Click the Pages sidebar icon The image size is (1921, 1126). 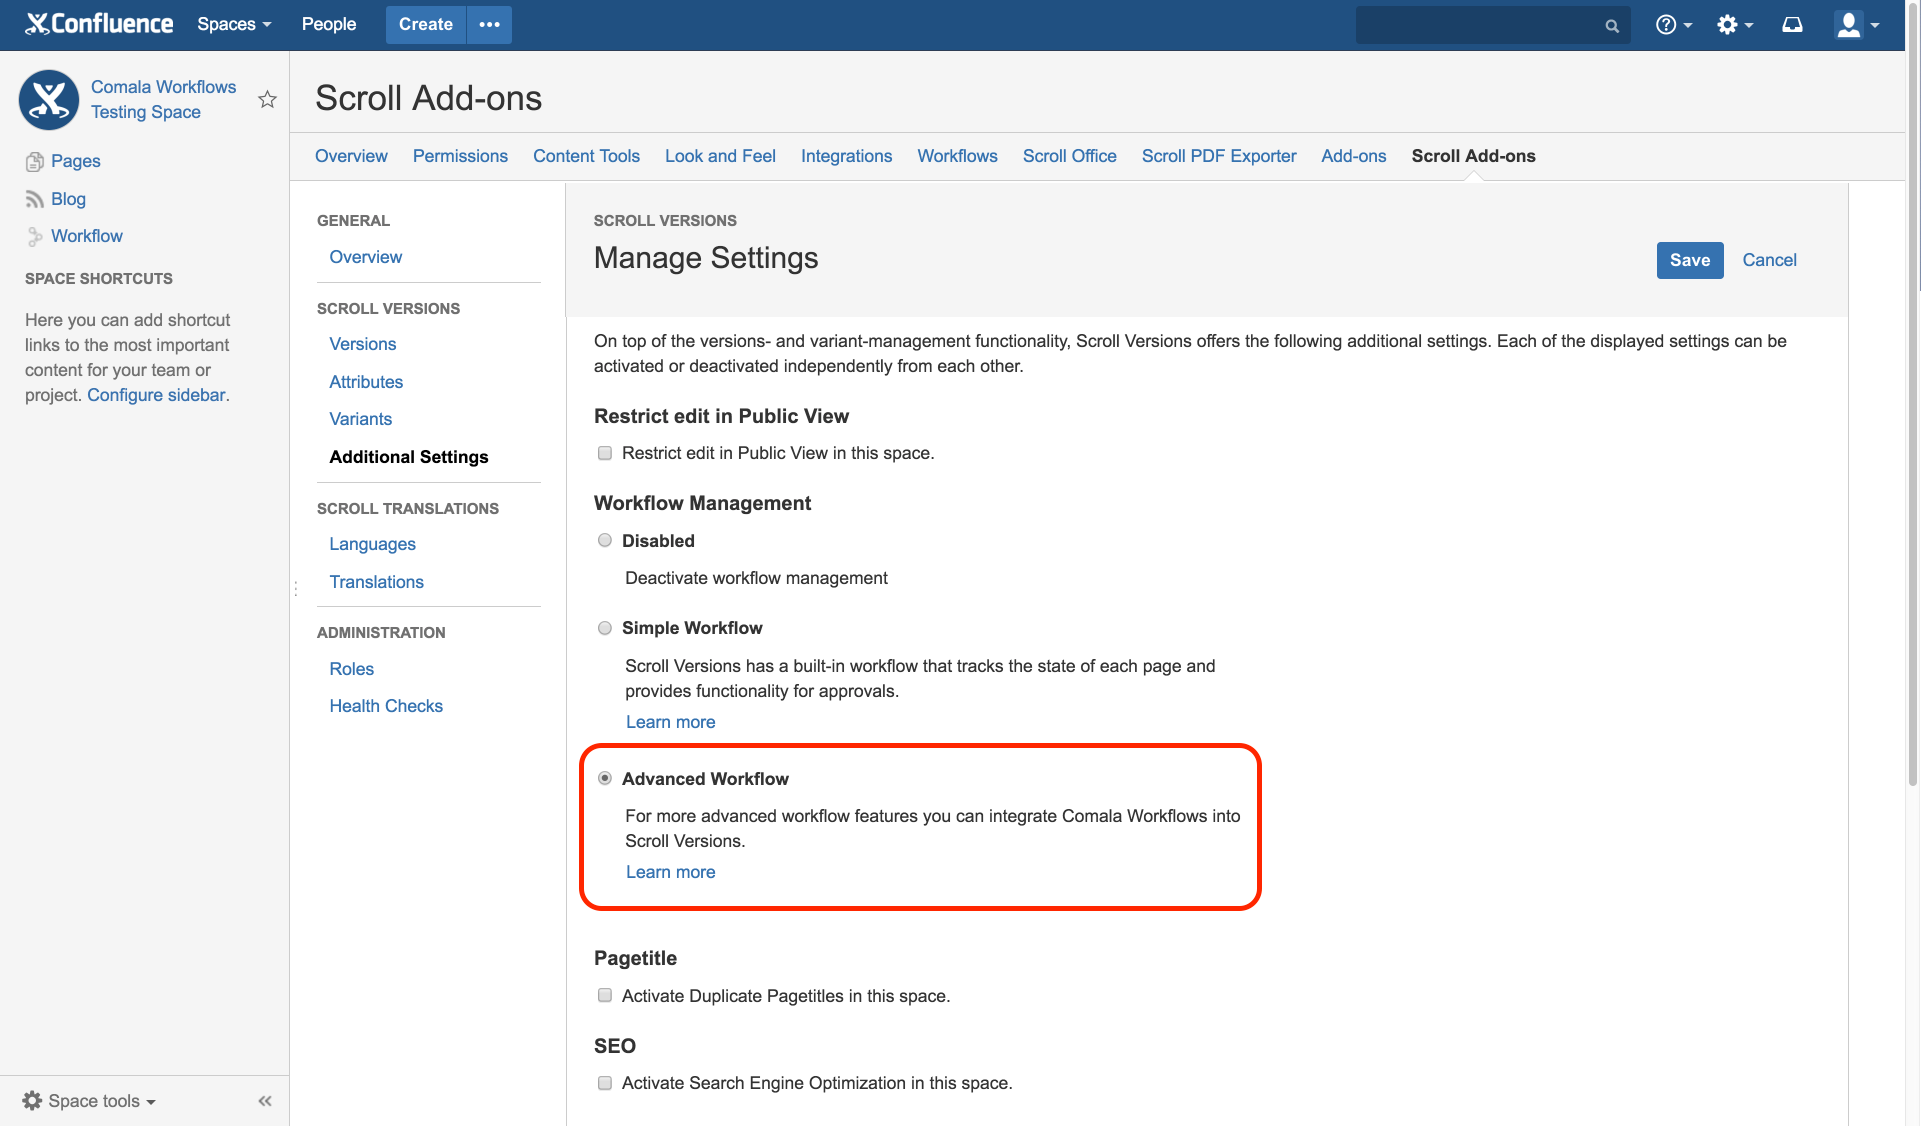pos(34,160)
